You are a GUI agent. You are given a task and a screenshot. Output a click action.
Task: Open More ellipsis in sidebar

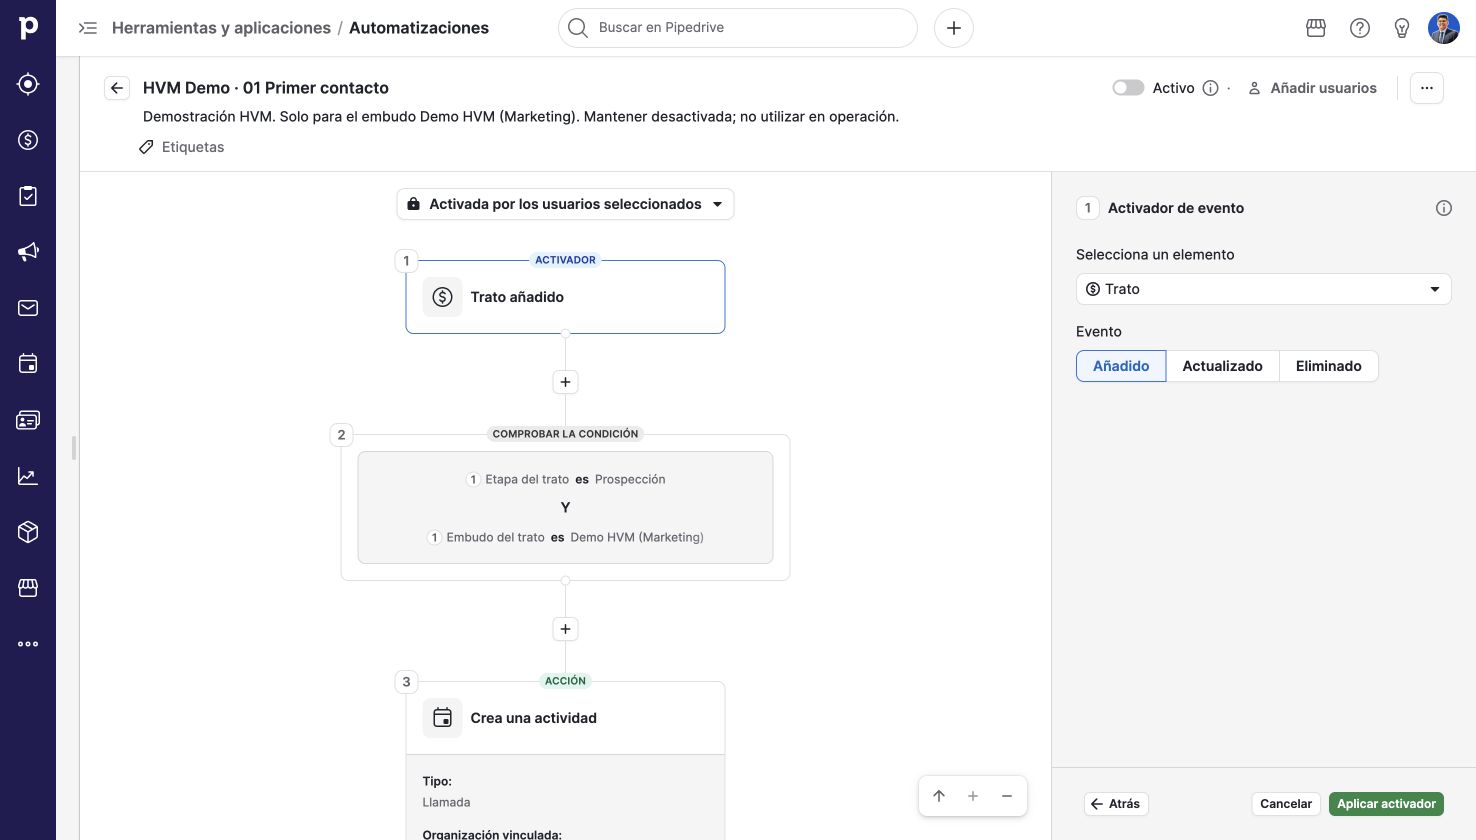pos(28,644)
